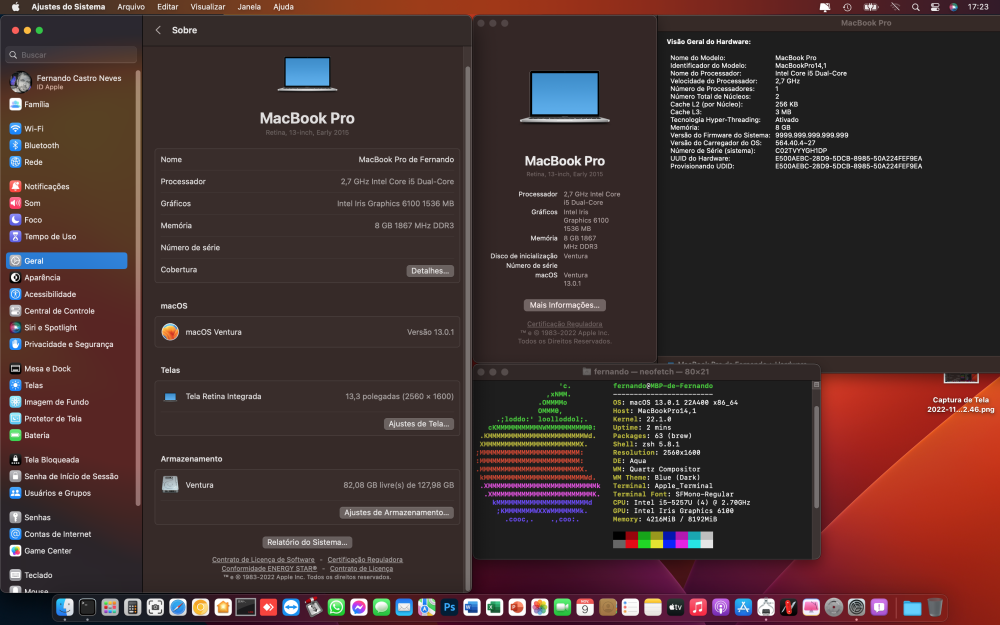Open WhatsApp from the Dock
This screenshot has width=1000, height=625.
336,608
